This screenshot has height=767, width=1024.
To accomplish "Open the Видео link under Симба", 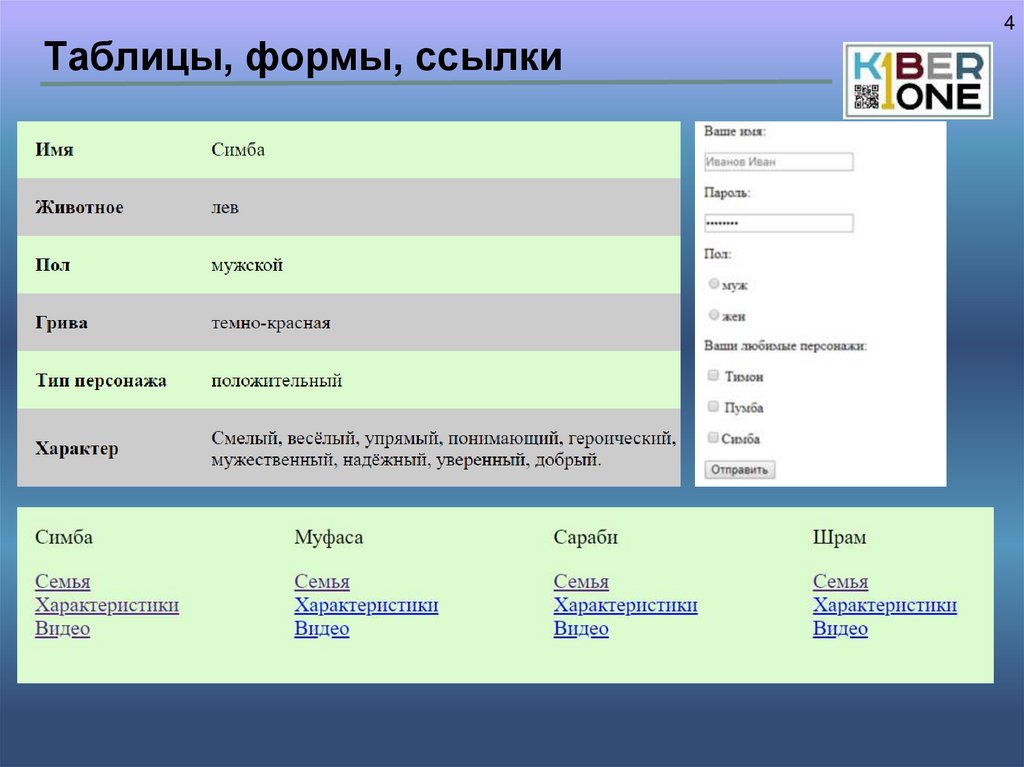I will pyautogui.click(x=62, y=629).
